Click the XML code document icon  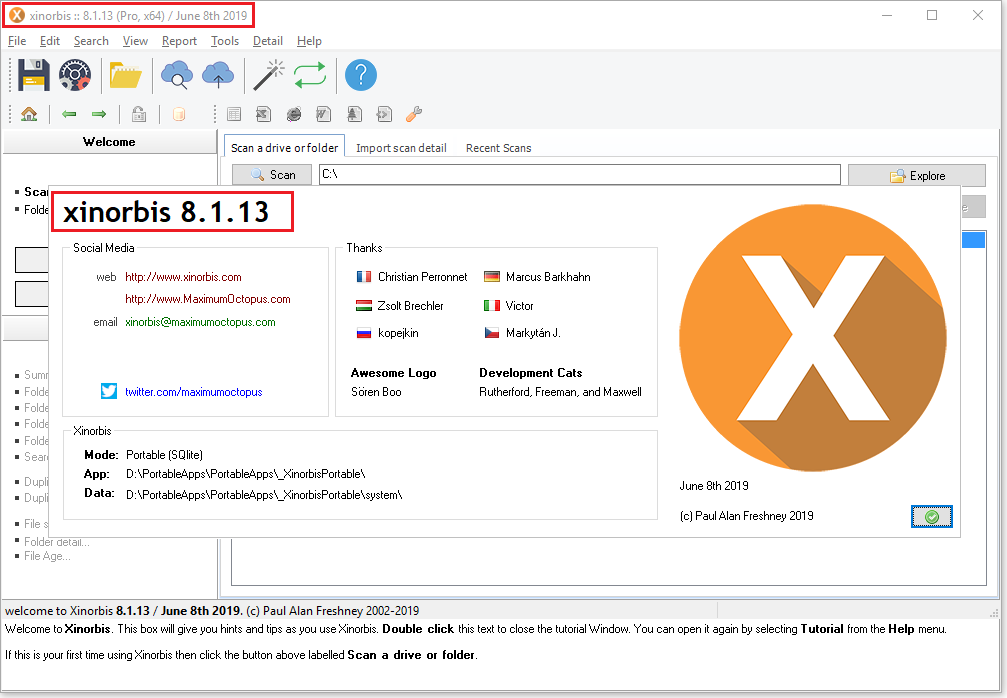coord(384,114)
